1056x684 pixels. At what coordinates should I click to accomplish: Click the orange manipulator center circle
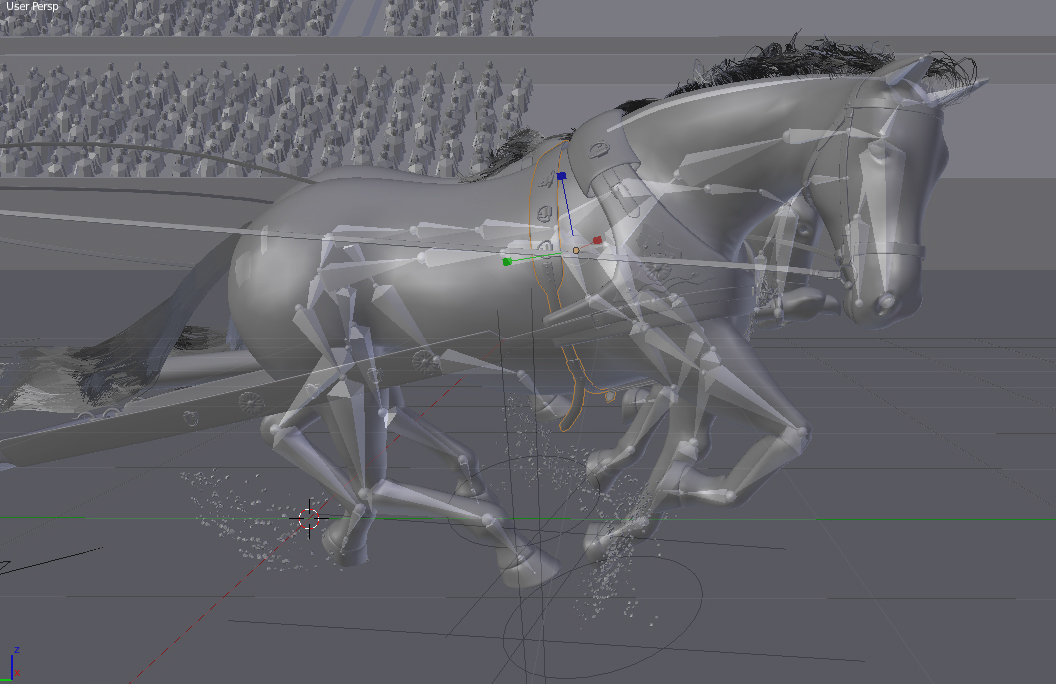click(x=576, y=250)
